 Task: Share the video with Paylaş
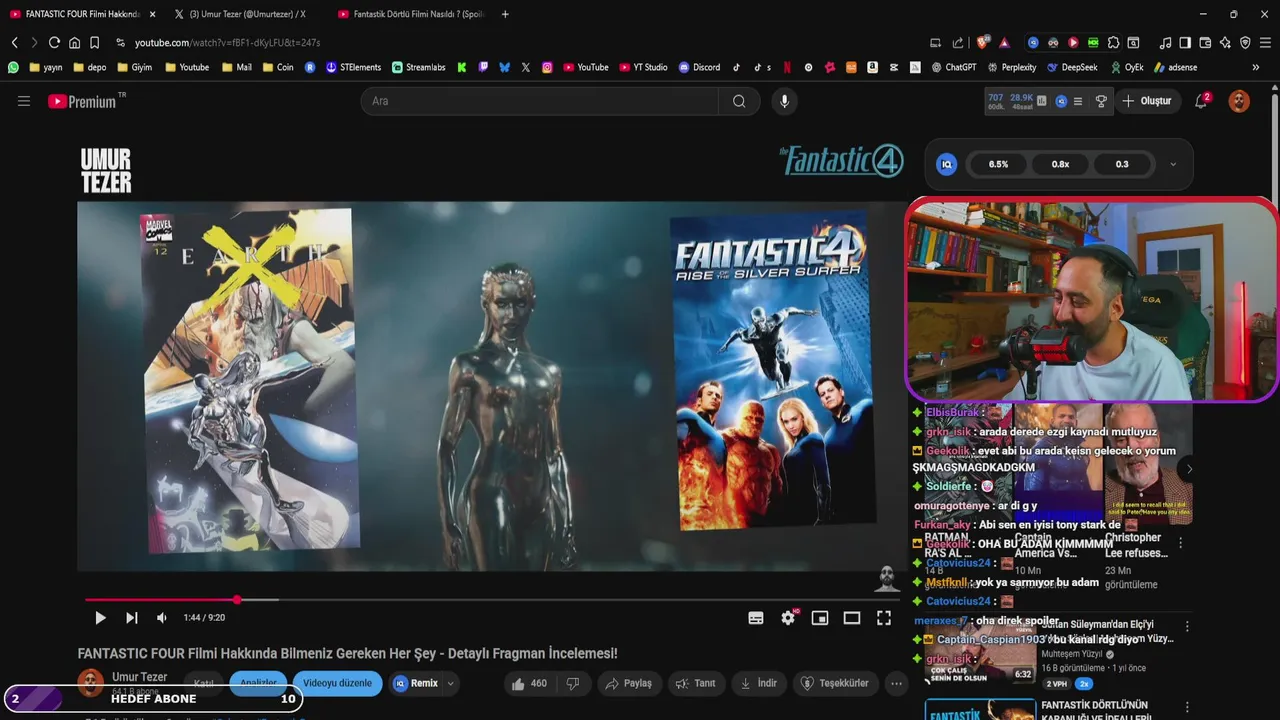(628, 683)
